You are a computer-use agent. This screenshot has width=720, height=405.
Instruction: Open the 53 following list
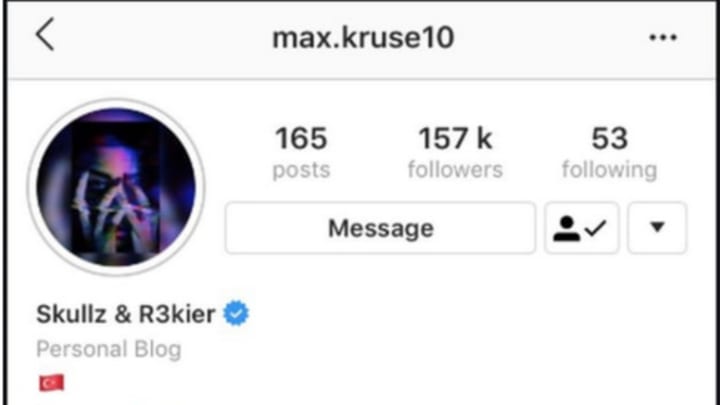pyautogui.click(x=609, y=153)
